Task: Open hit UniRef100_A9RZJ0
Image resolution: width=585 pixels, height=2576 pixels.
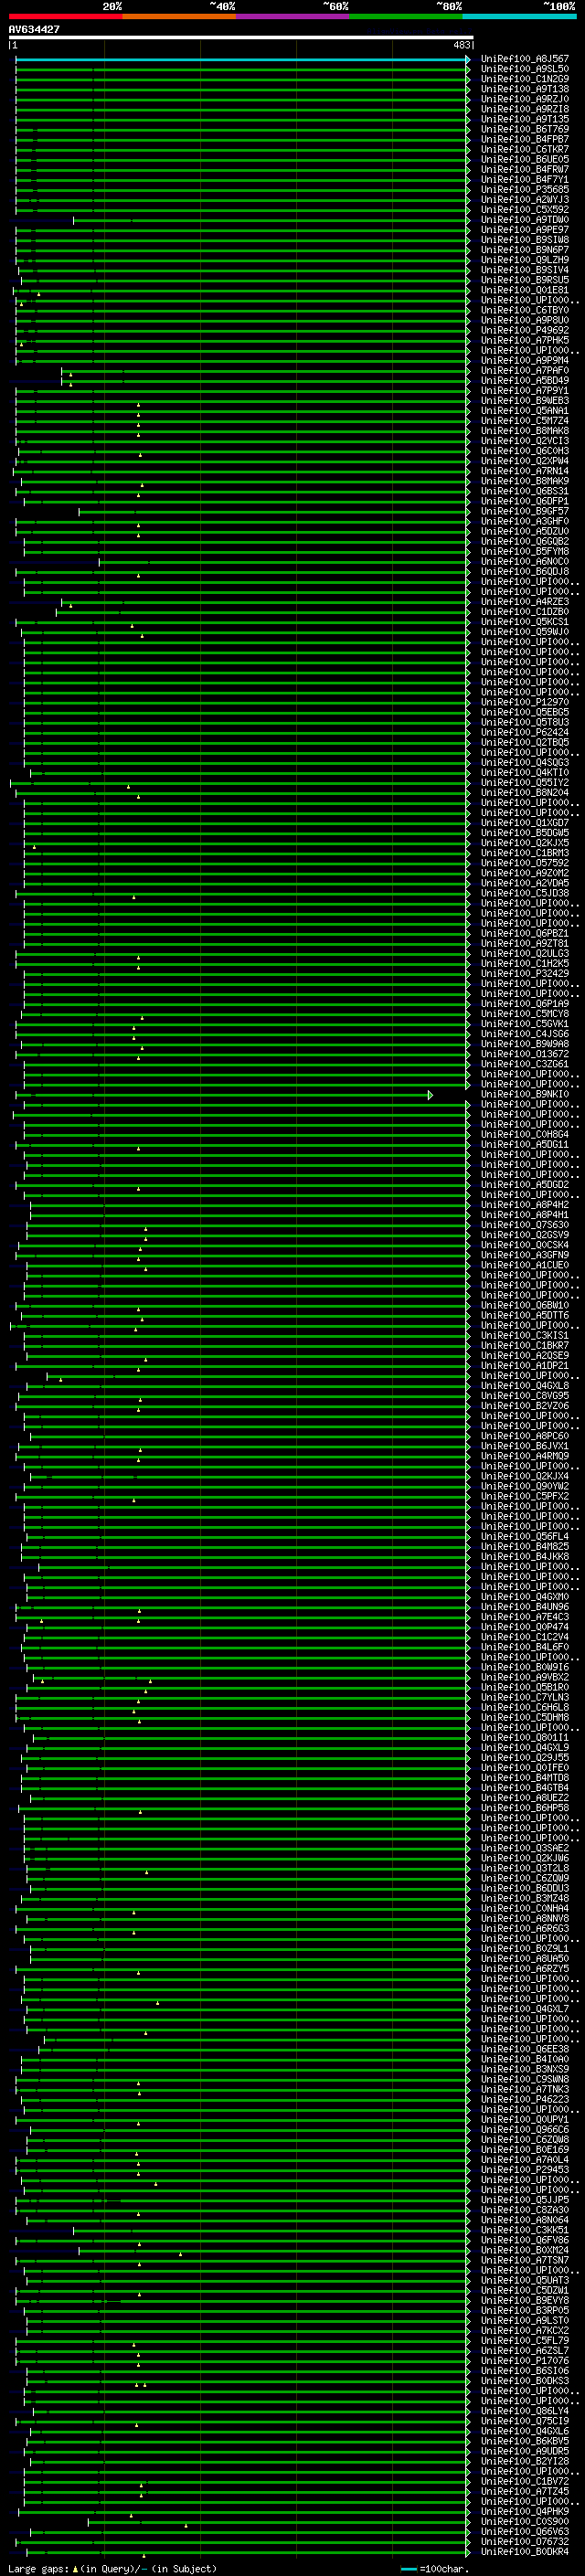Action: [x=525, y=99]
